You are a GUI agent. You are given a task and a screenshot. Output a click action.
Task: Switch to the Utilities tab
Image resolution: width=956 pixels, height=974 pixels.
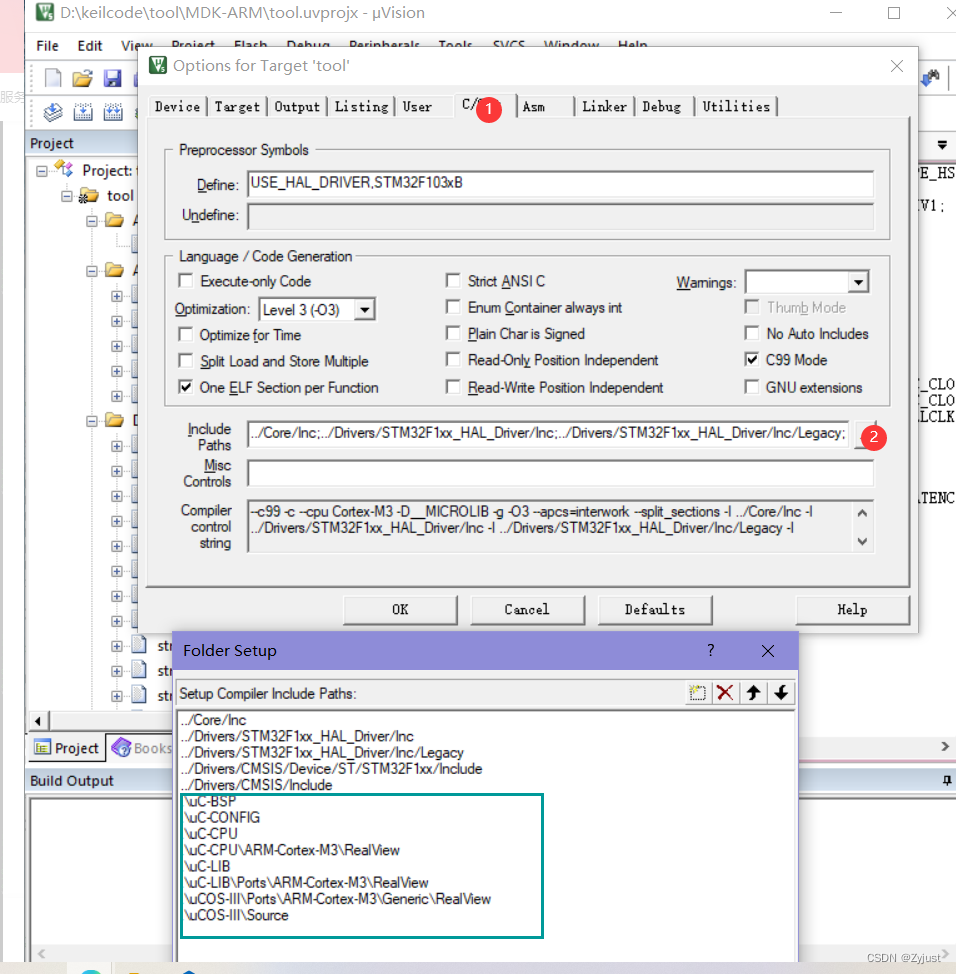[x=736, y=106]
